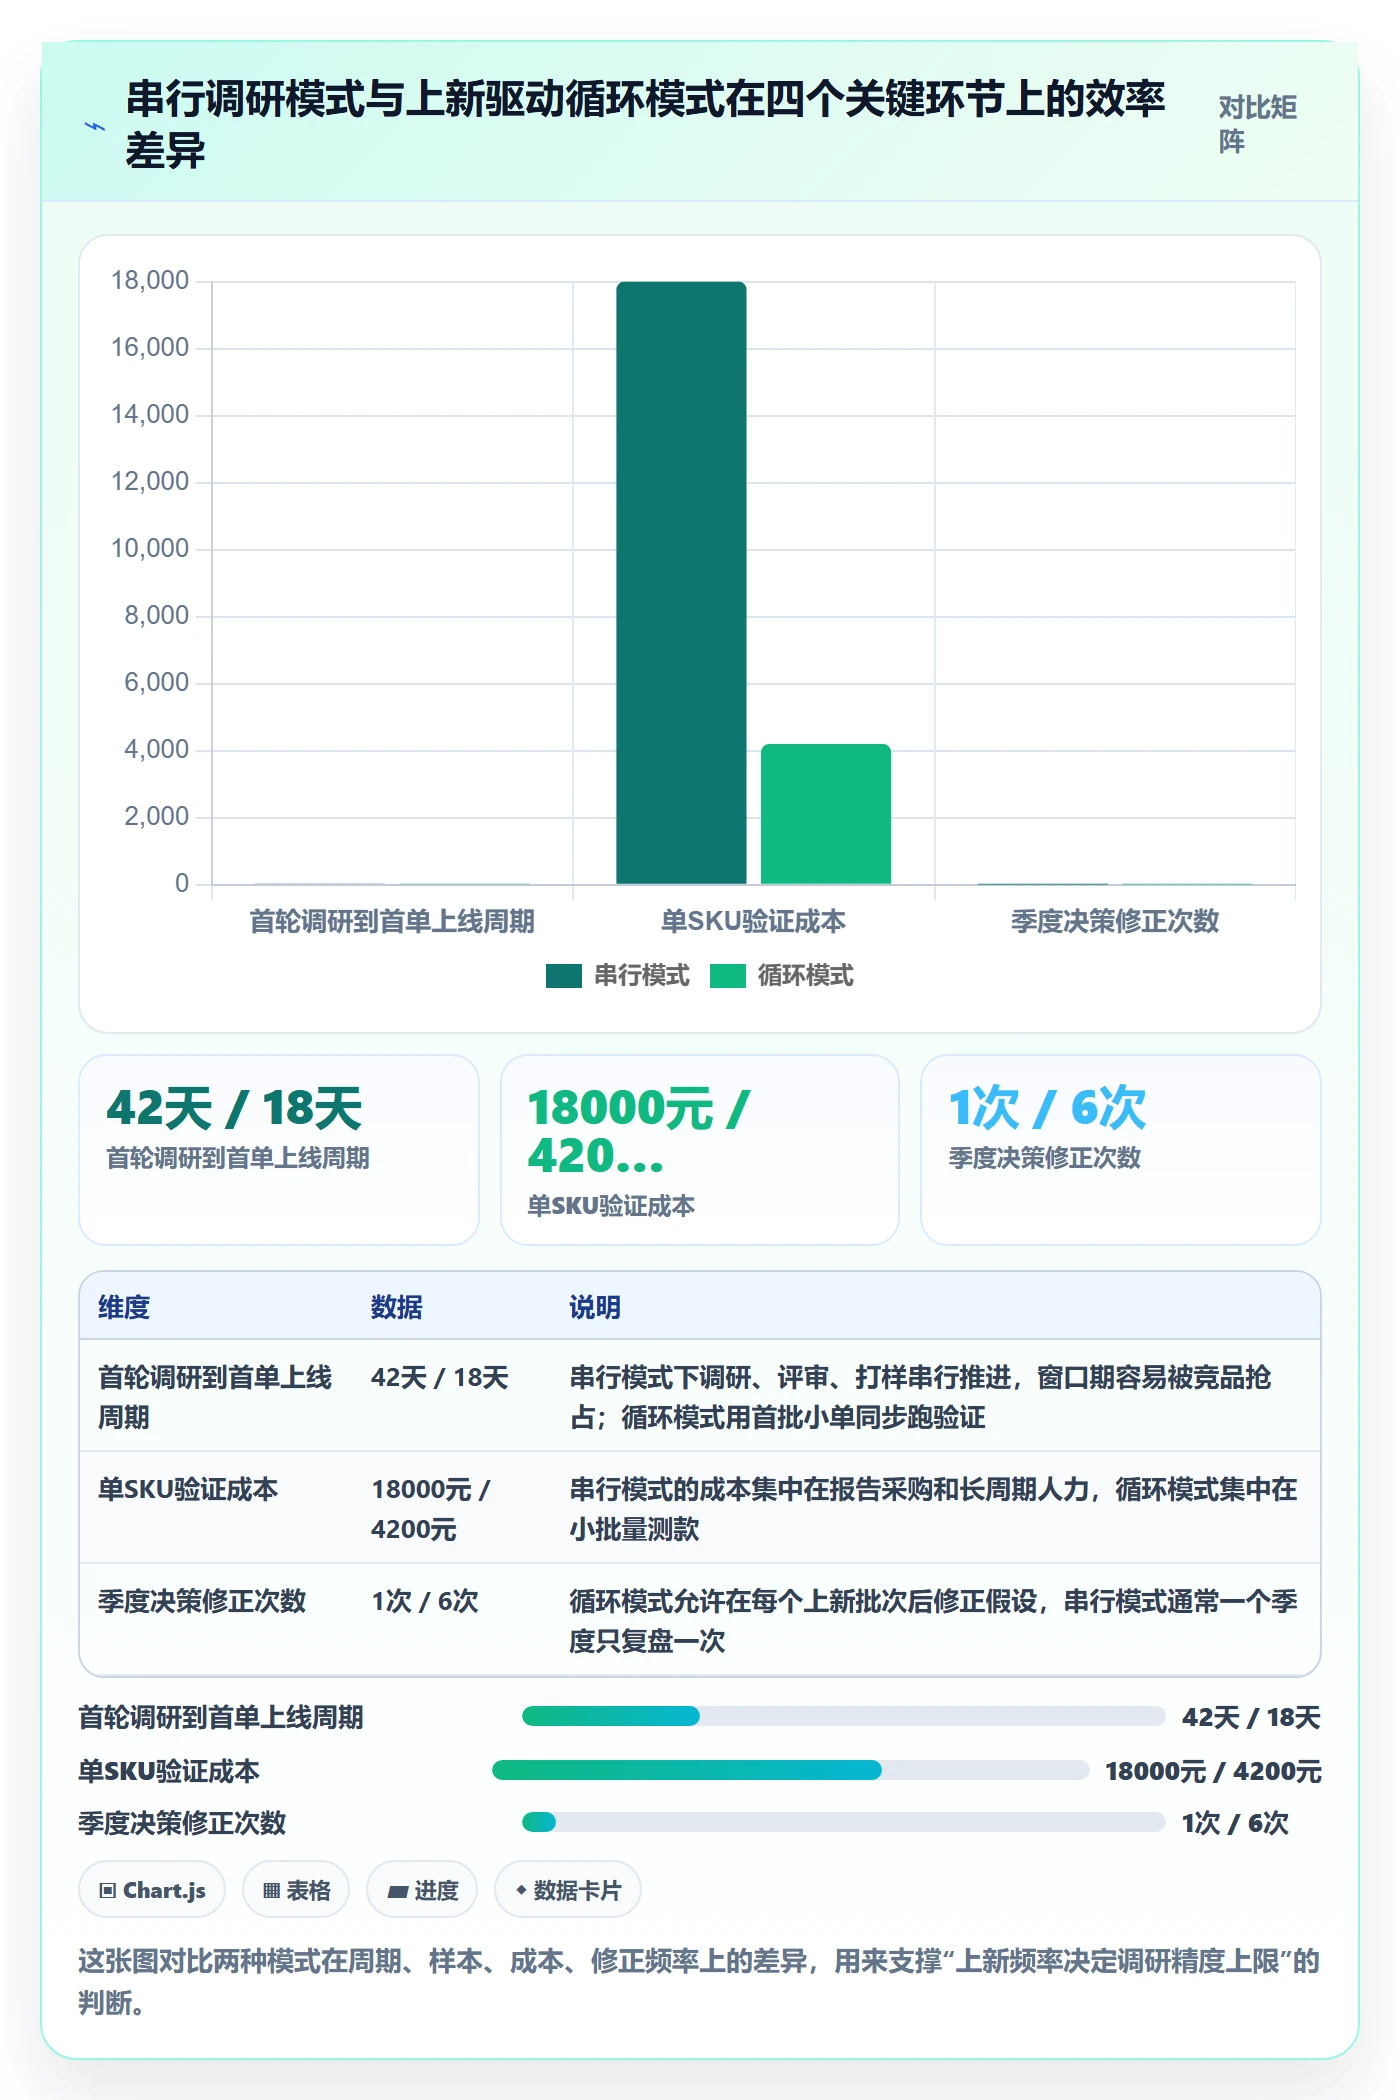Click the 单SKU验证成本 table row label
The image size is (1400, 2100).
[x=188, y=1489]
